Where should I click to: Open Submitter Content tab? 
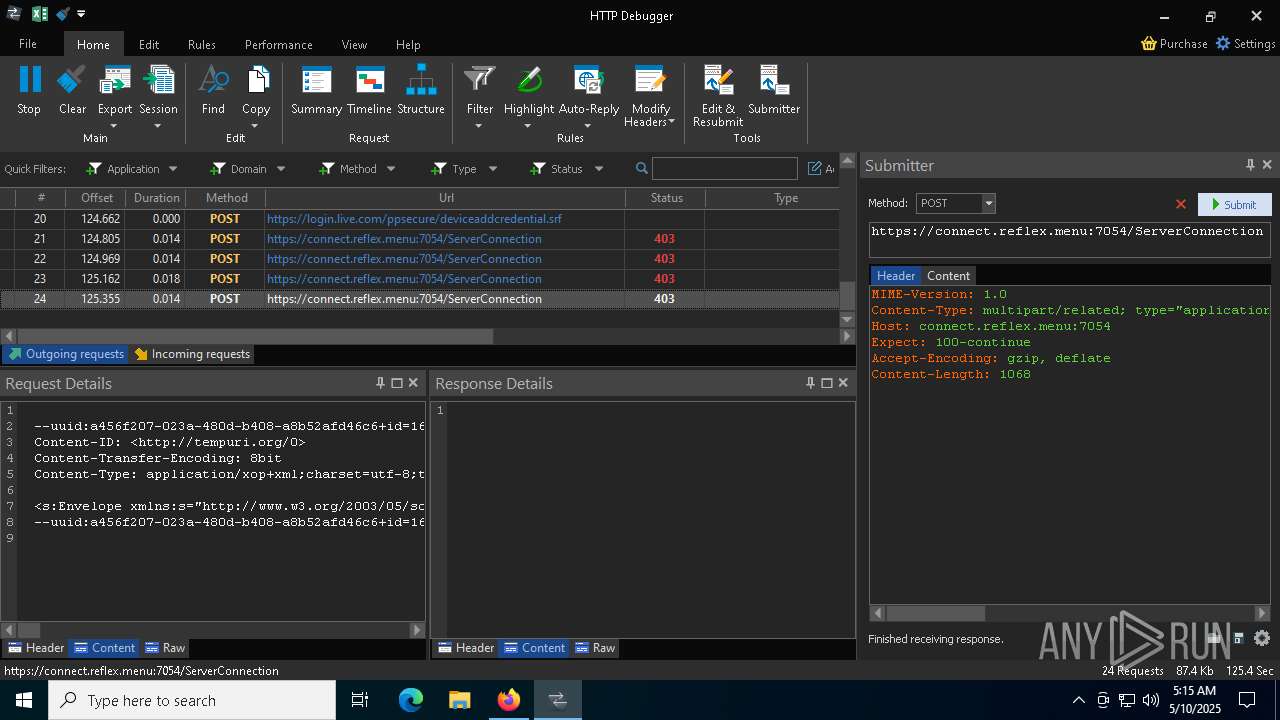pos(948,276)
